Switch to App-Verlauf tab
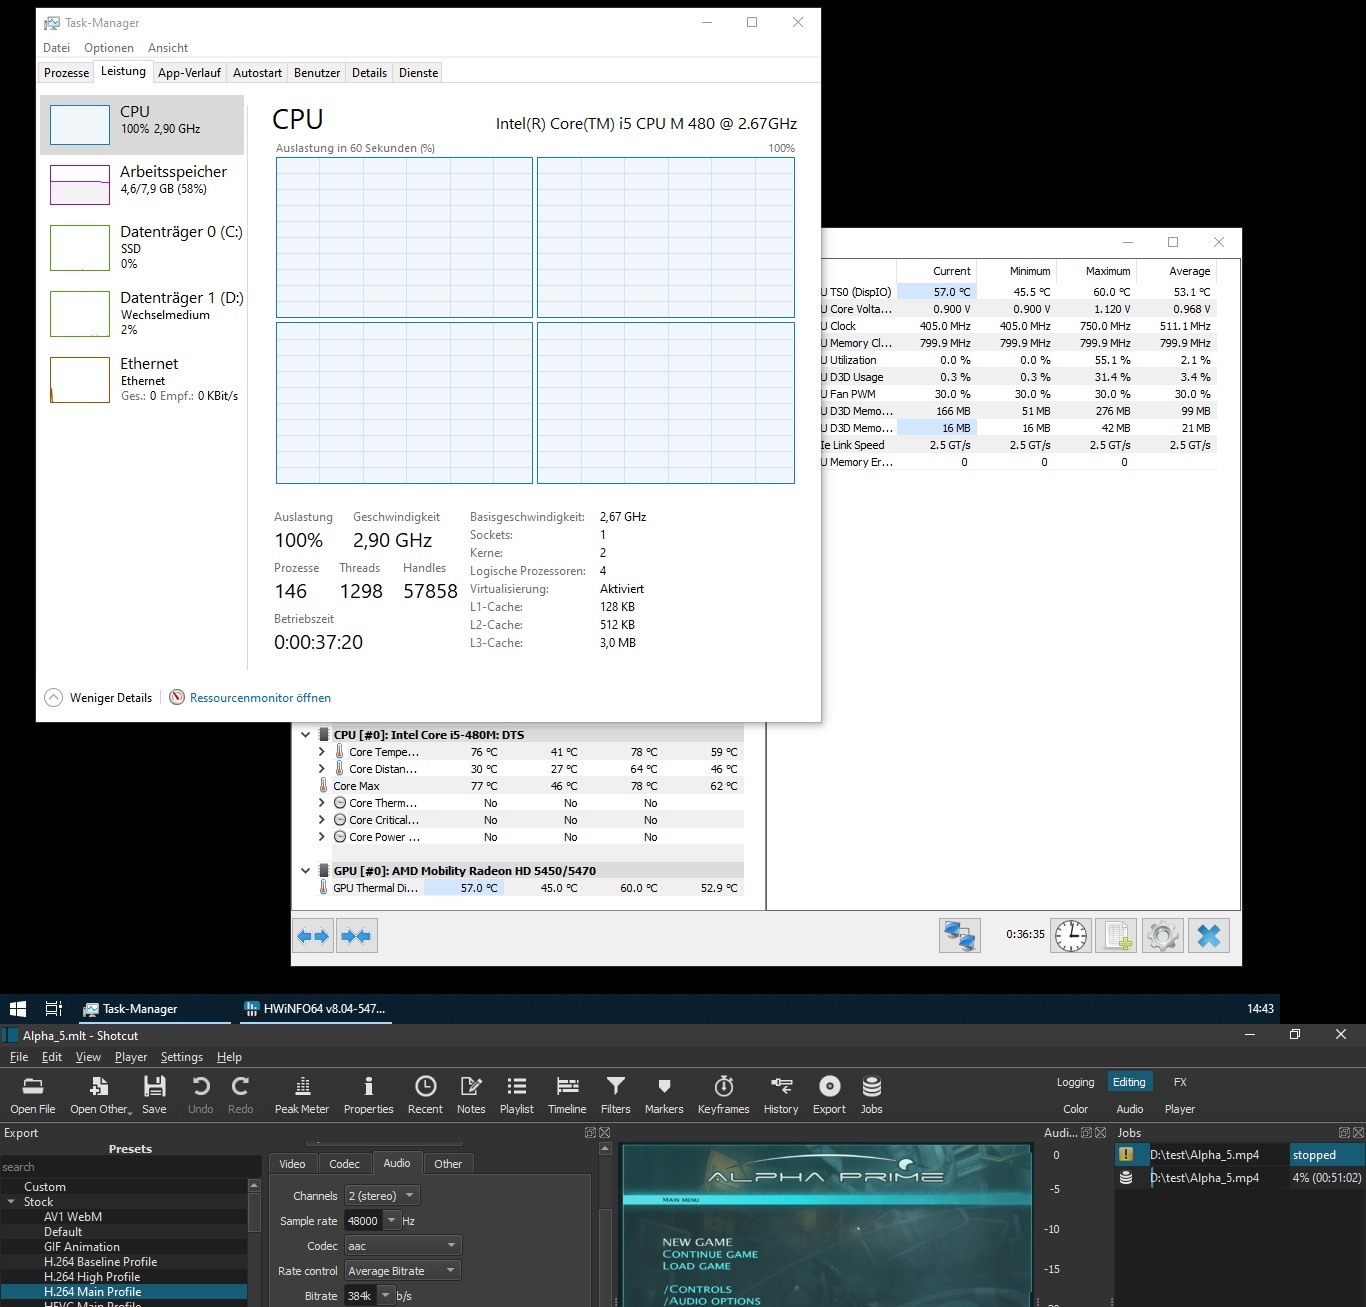The image size is (1366, 1307). (x=189, y=73)
